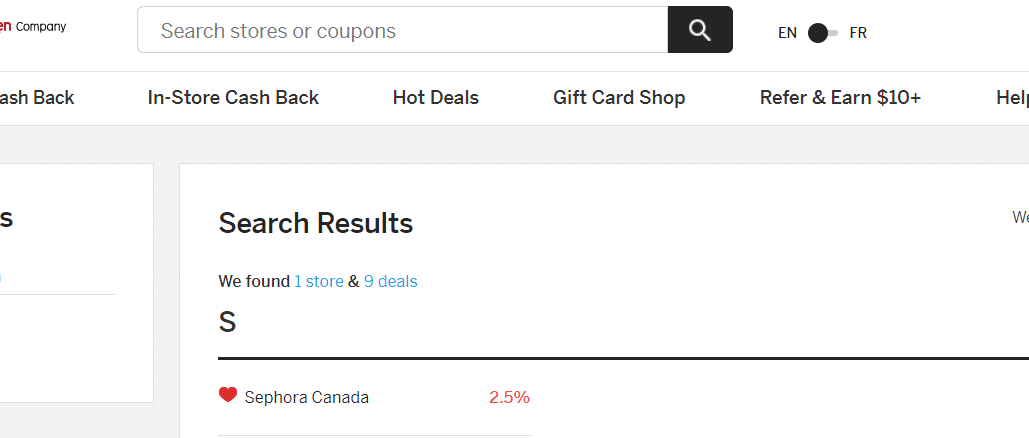Focus the 'Search stores or coupons' field
1029x438 pixels.
pos(402,30)
